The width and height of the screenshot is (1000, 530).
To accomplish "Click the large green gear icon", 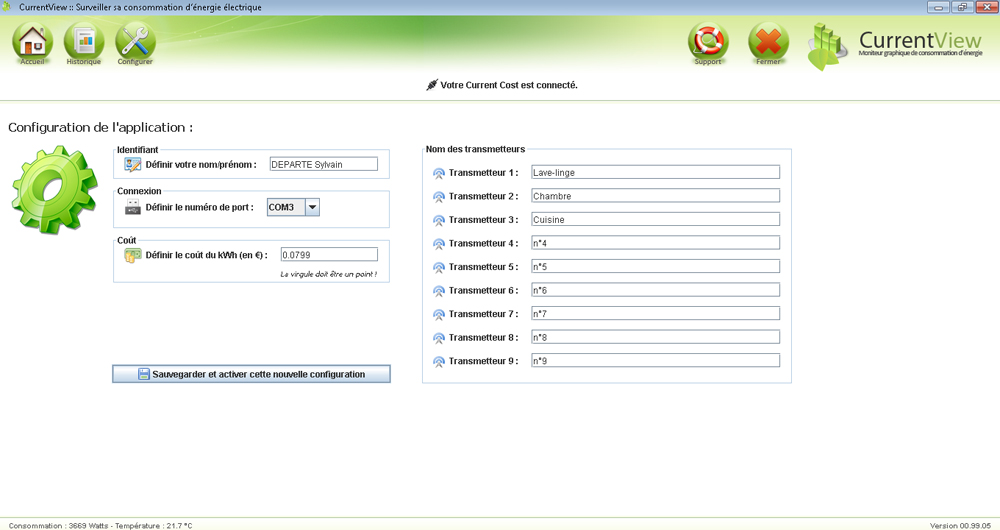I will click(54, 190).
